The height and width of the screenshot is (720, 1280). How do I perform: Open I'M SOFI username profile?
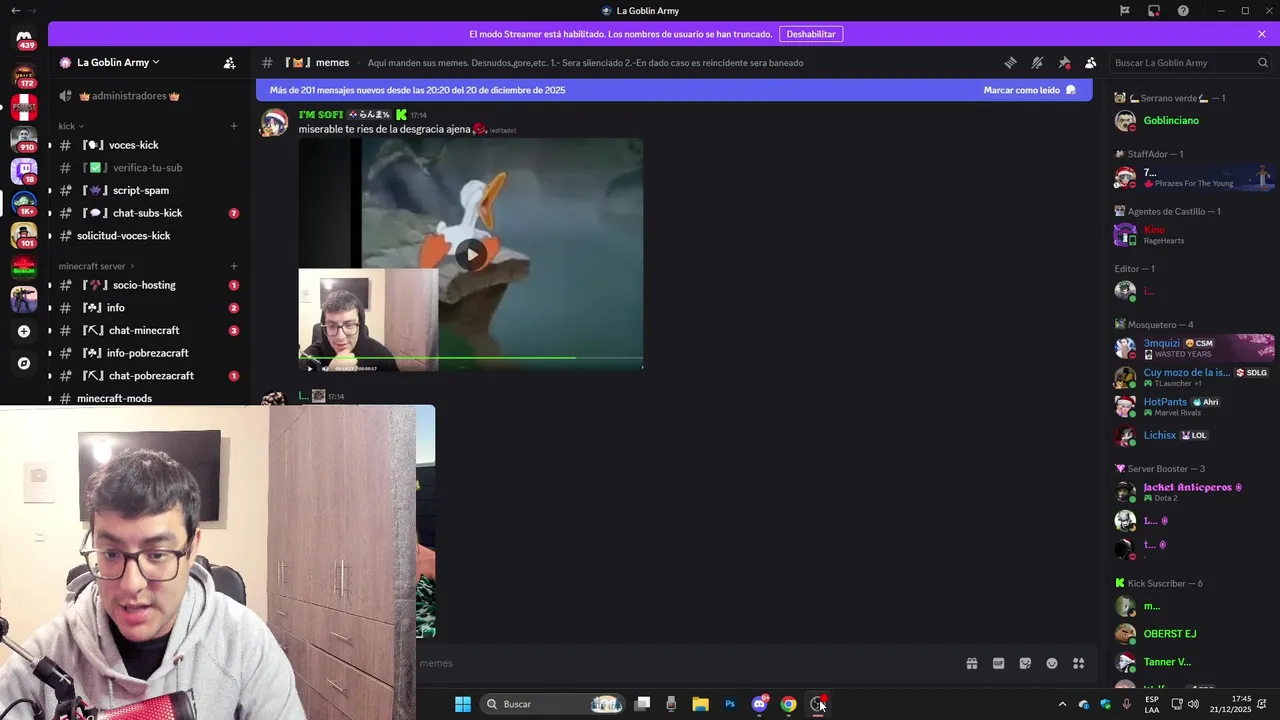(321, 115)
